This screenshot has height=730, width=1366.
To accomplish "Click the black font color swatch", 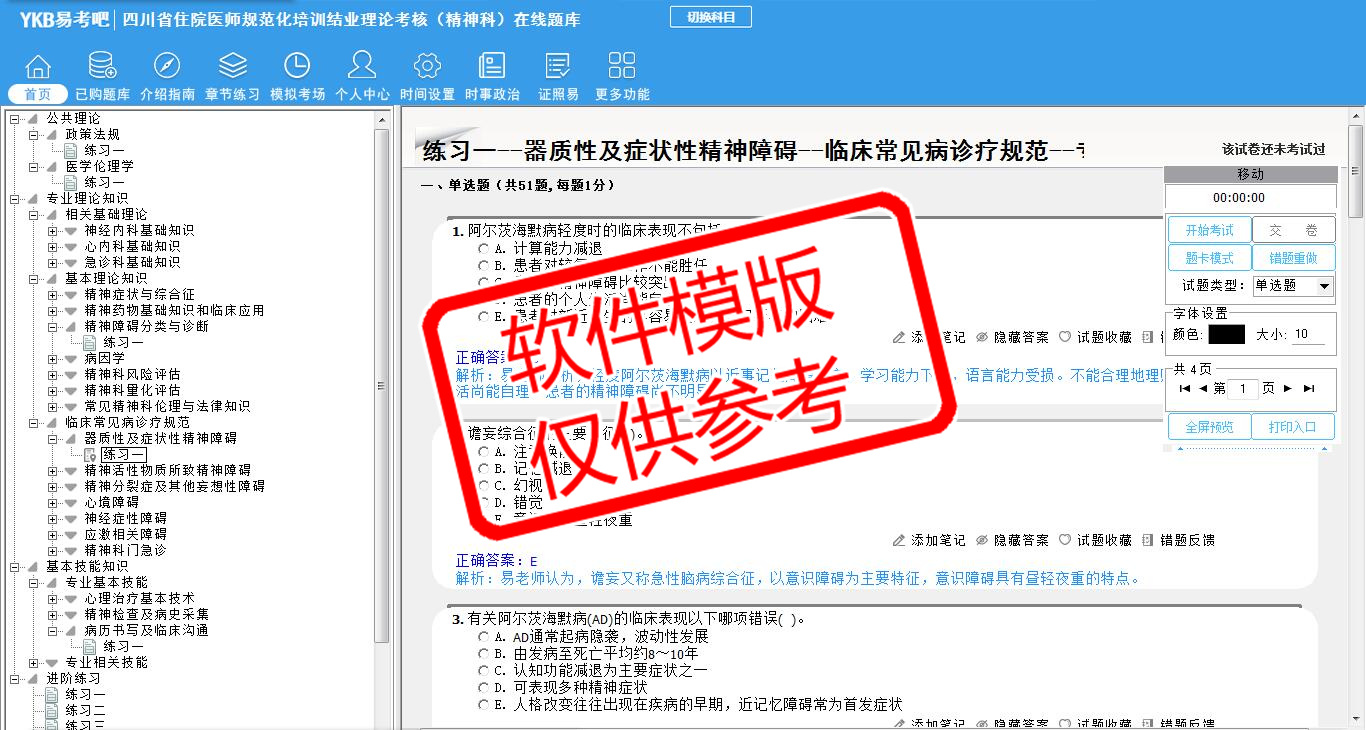I will pos(1226,335).
